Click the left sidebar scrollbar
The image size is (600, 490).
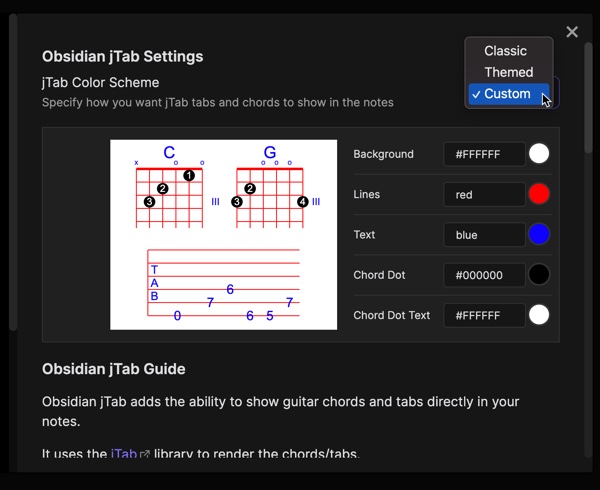[x=13, y=172]
